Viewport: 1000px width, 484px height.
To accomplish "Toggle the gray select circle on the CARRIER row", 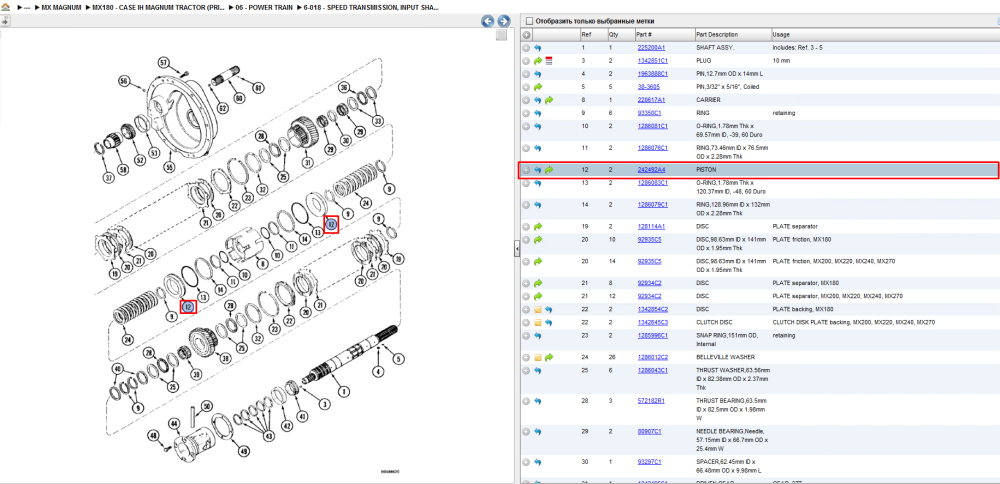I will [526, 100].
